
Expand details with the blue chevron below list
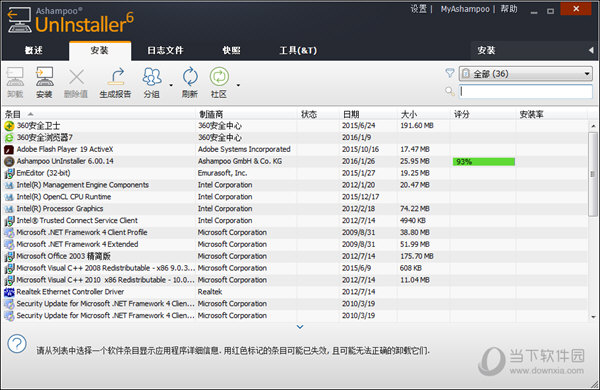pos(300,326)
